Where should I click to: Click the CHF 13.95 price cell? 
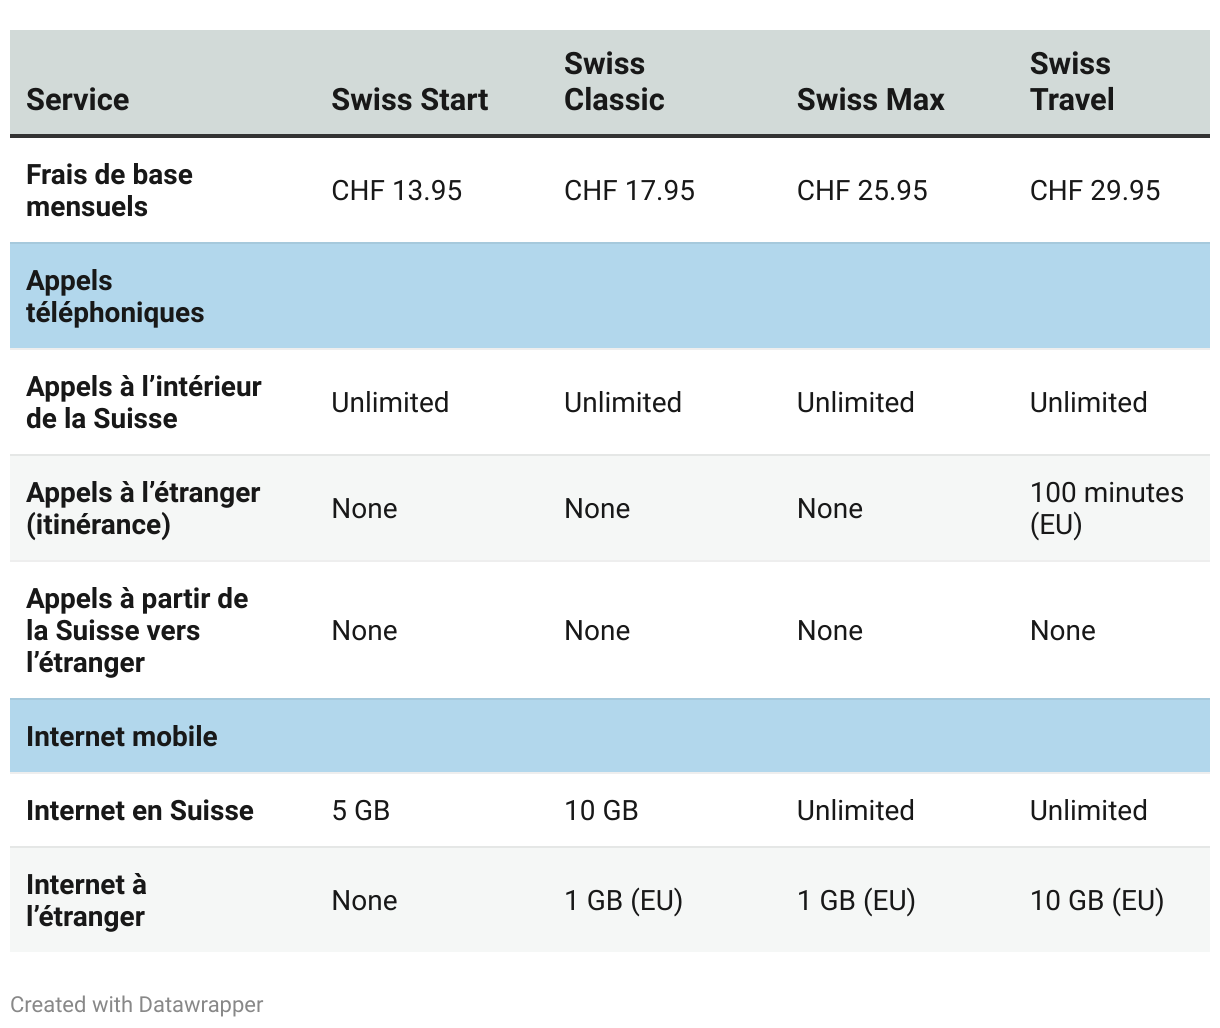[397, 190]
